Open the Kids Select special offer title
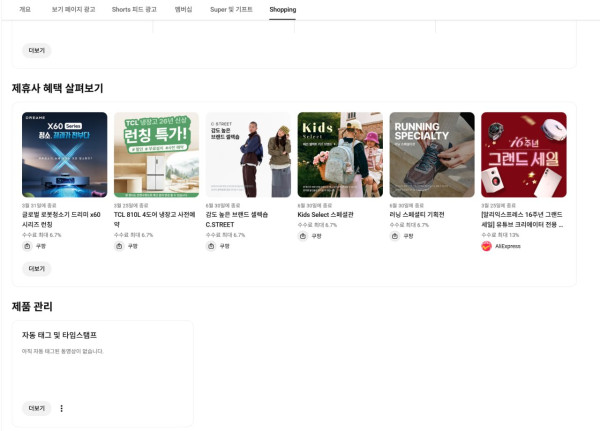Viewport: 600px width, 431px height. [328, 214]
